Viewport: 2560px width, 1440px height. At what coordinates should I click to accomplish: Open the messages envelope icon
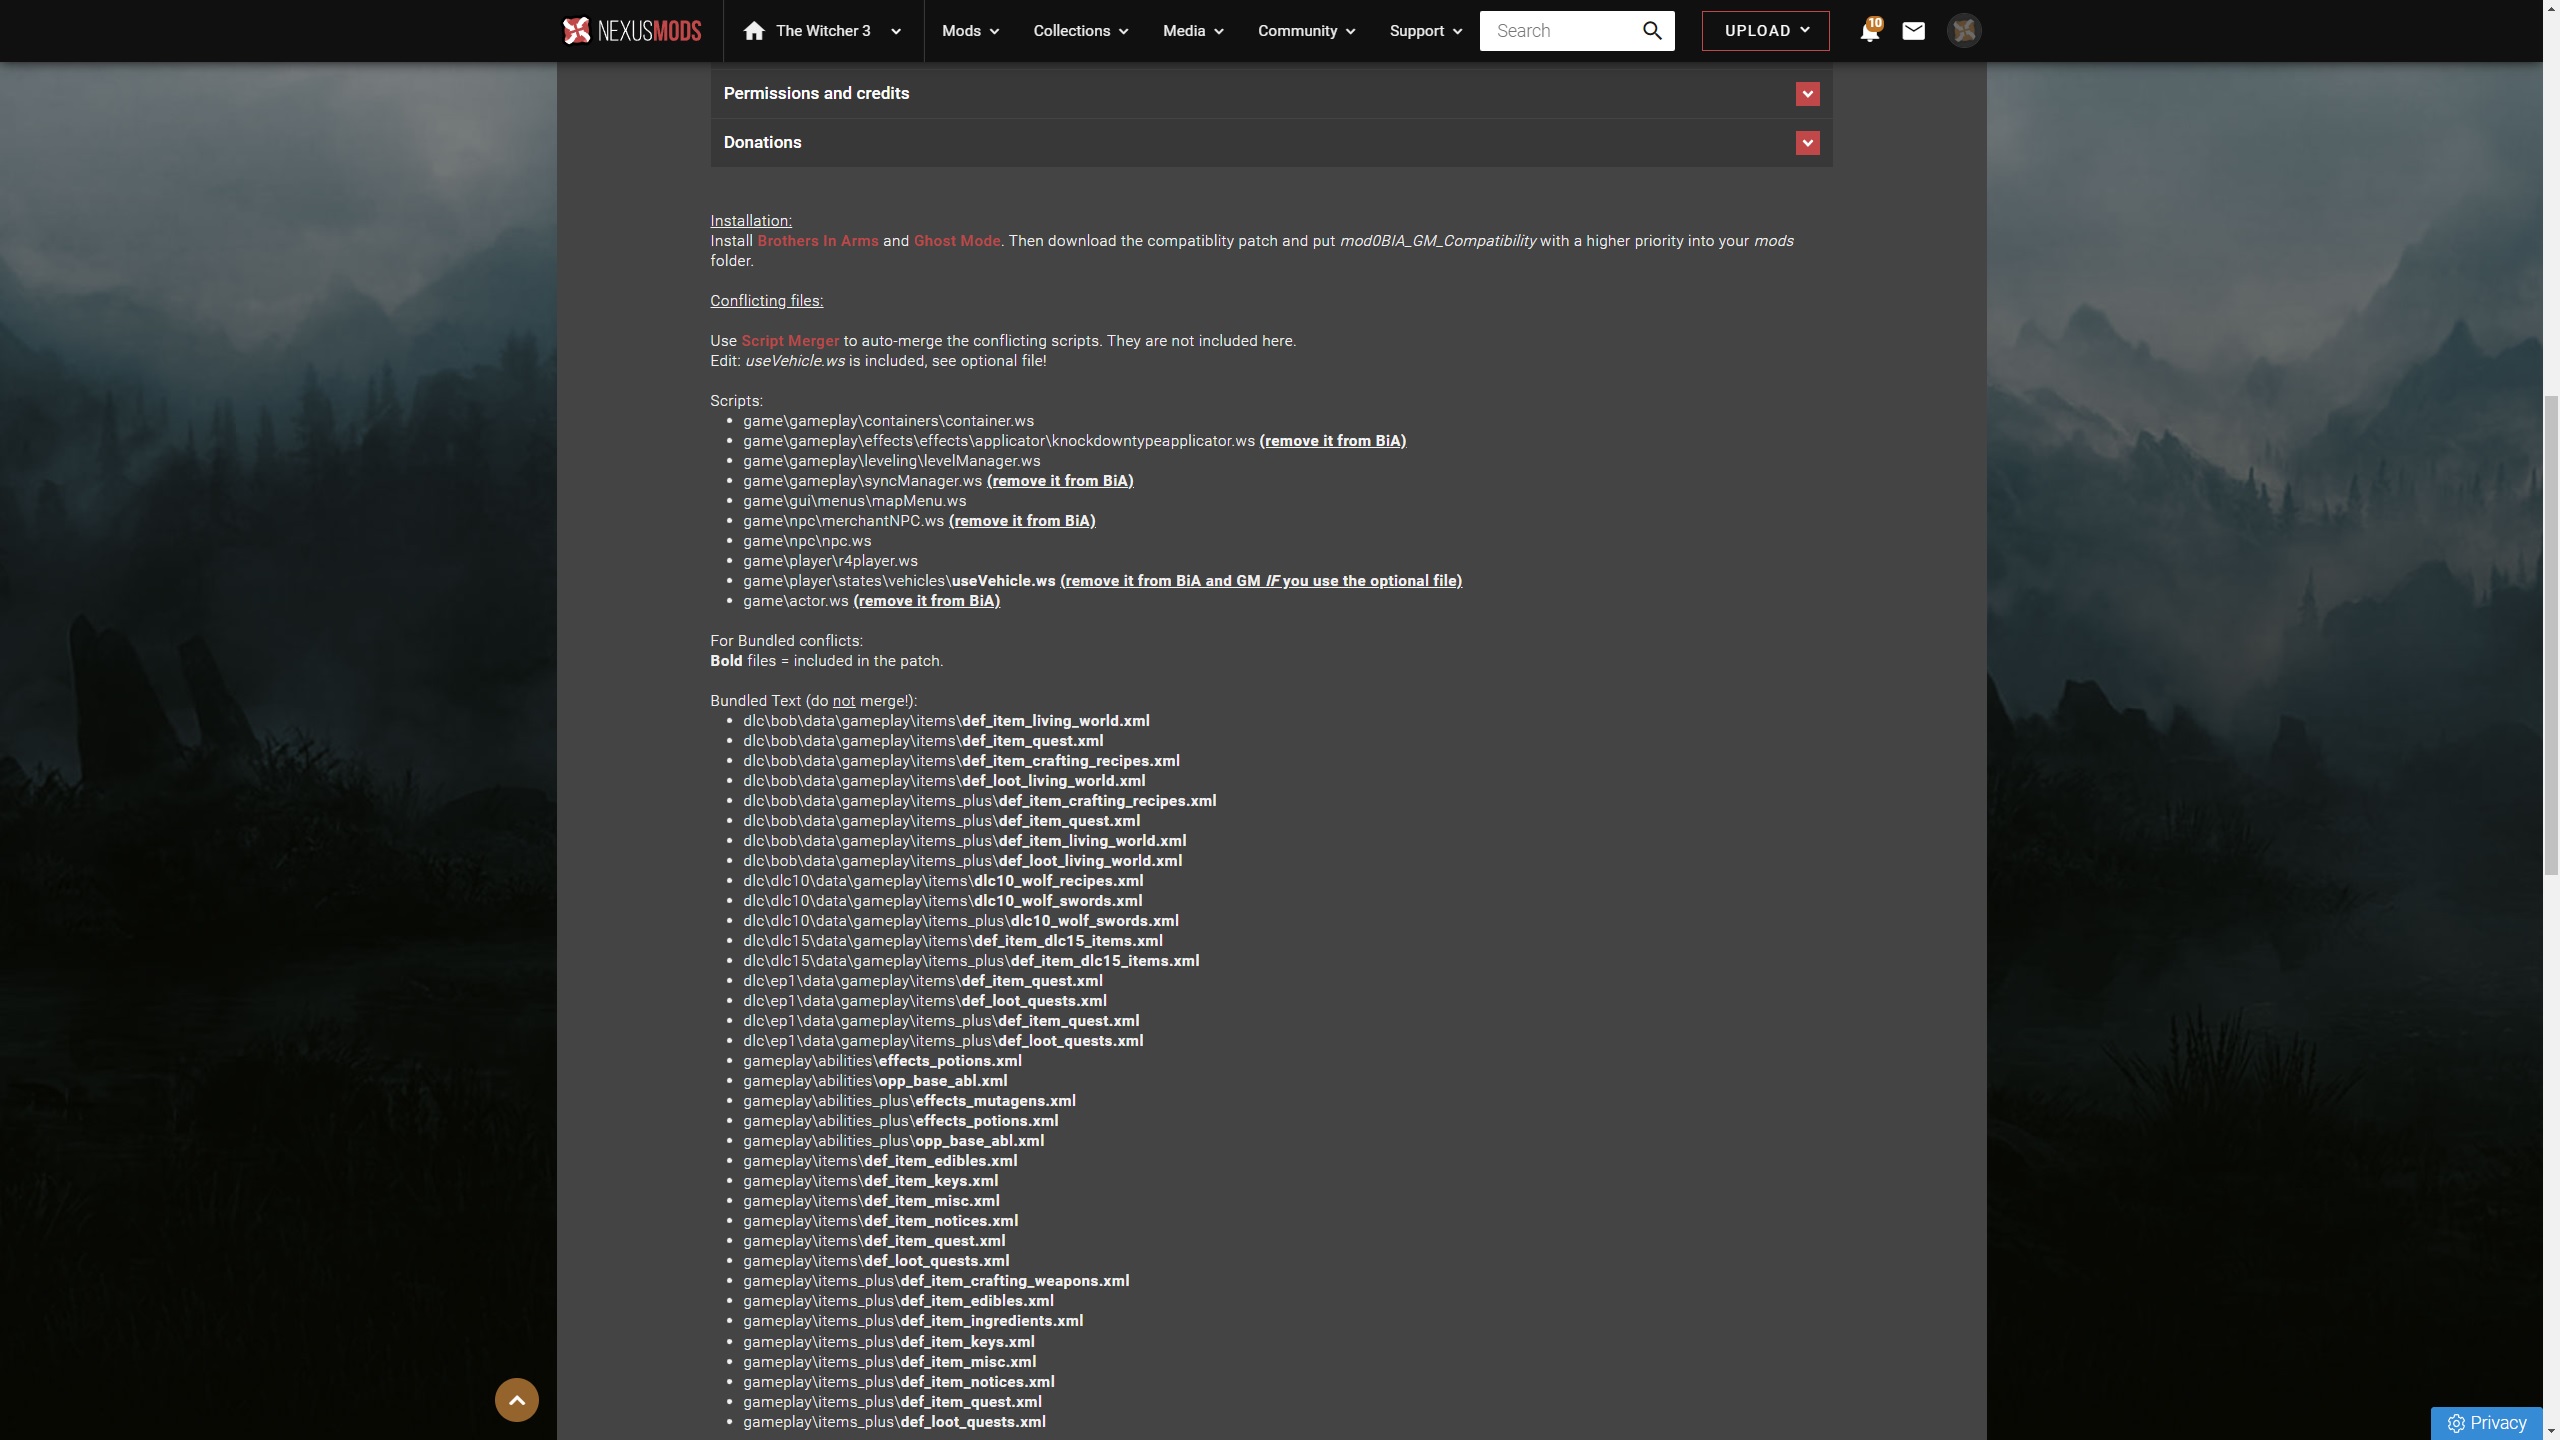pyautogui.click(x=1913, y=31)
